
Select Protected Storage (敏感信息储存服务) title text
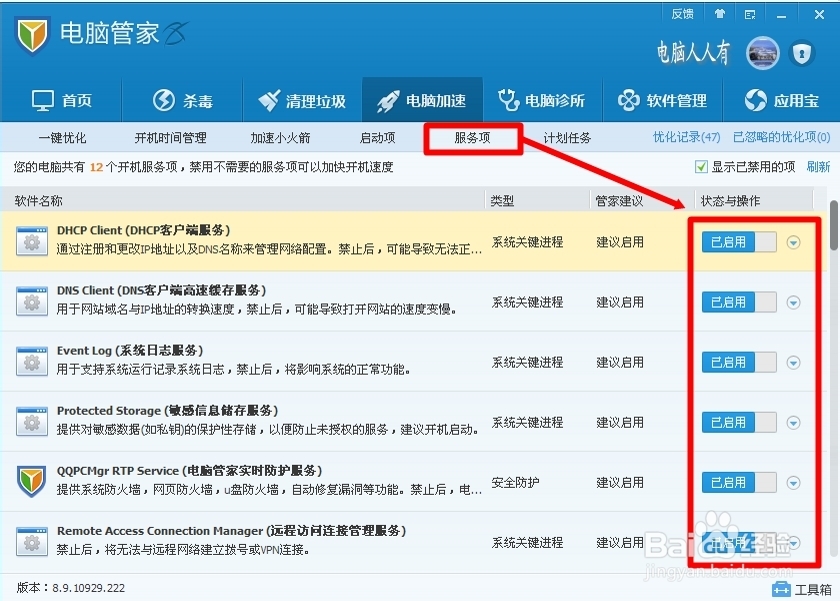[168, 410]
